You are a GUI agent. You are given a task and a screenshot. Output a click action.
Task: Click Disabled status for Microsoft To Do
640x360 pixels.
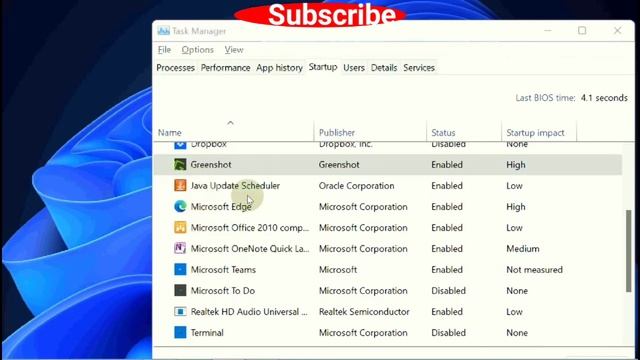click(448, 291)
